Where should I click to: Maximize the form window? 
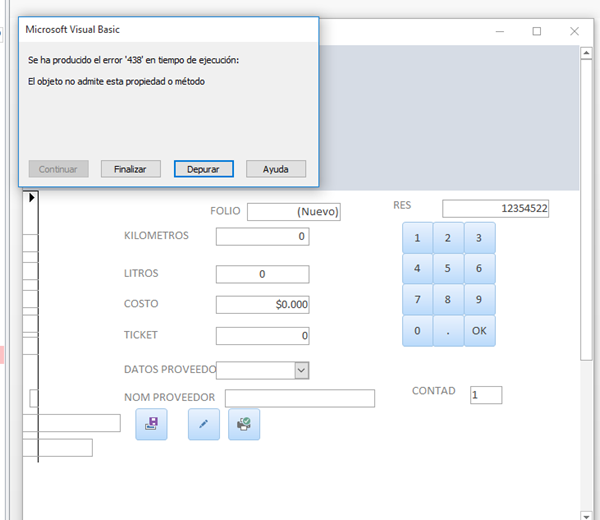(537, 31)
